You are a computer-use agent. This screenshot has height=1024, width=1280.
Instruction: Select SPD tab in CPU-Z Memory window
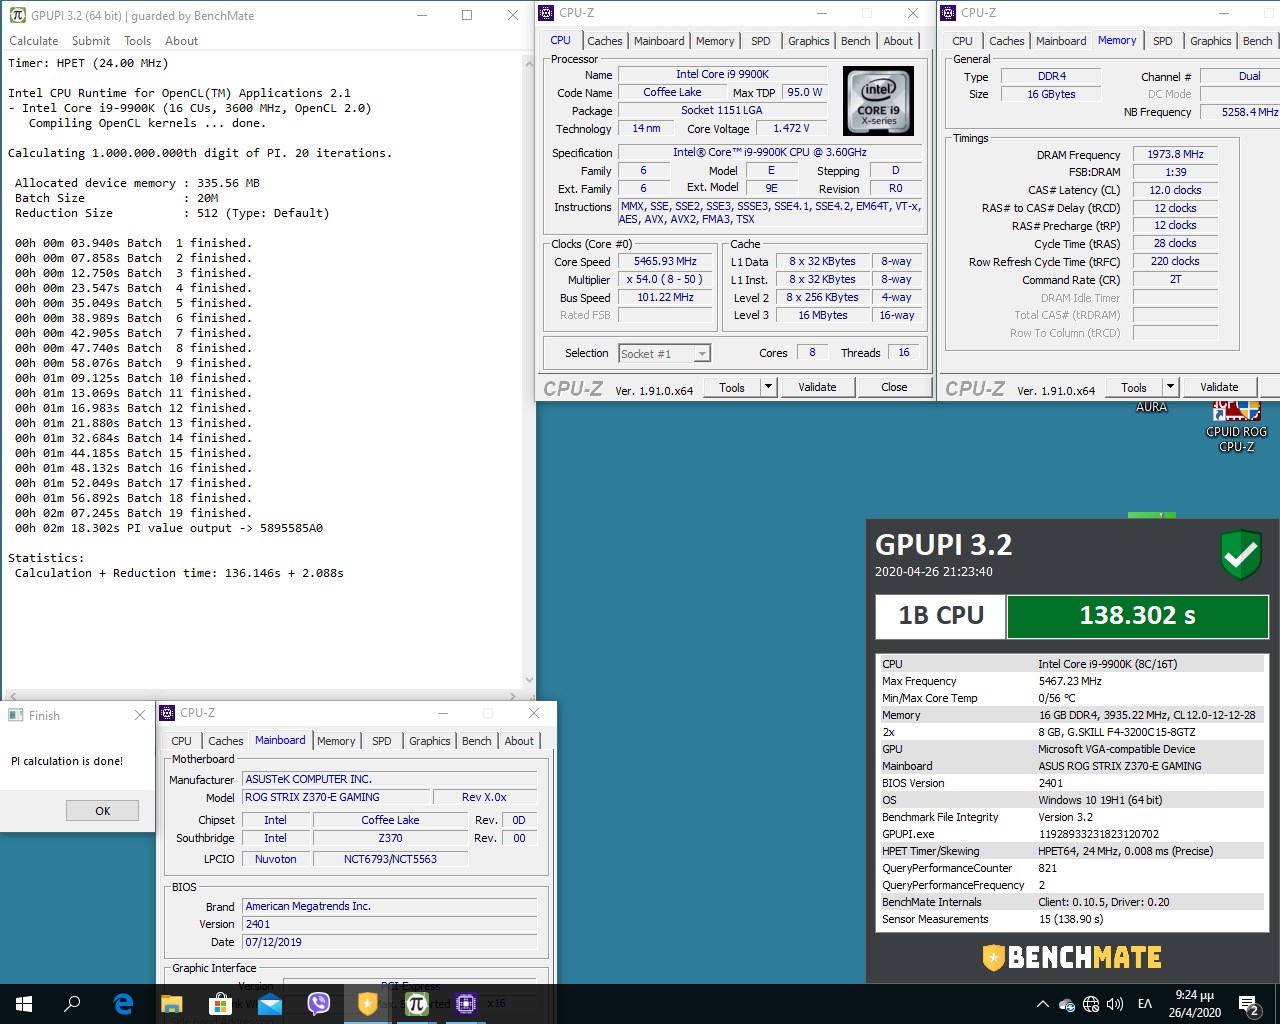[1163, 41]
